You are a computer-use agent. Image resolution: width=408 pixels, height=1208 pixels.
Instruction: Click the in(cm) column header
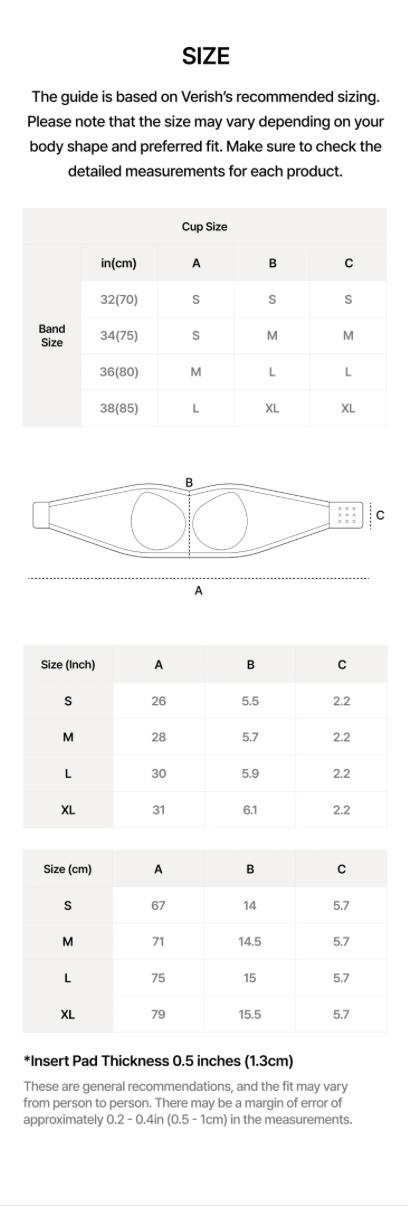click(x=119, y=263)
